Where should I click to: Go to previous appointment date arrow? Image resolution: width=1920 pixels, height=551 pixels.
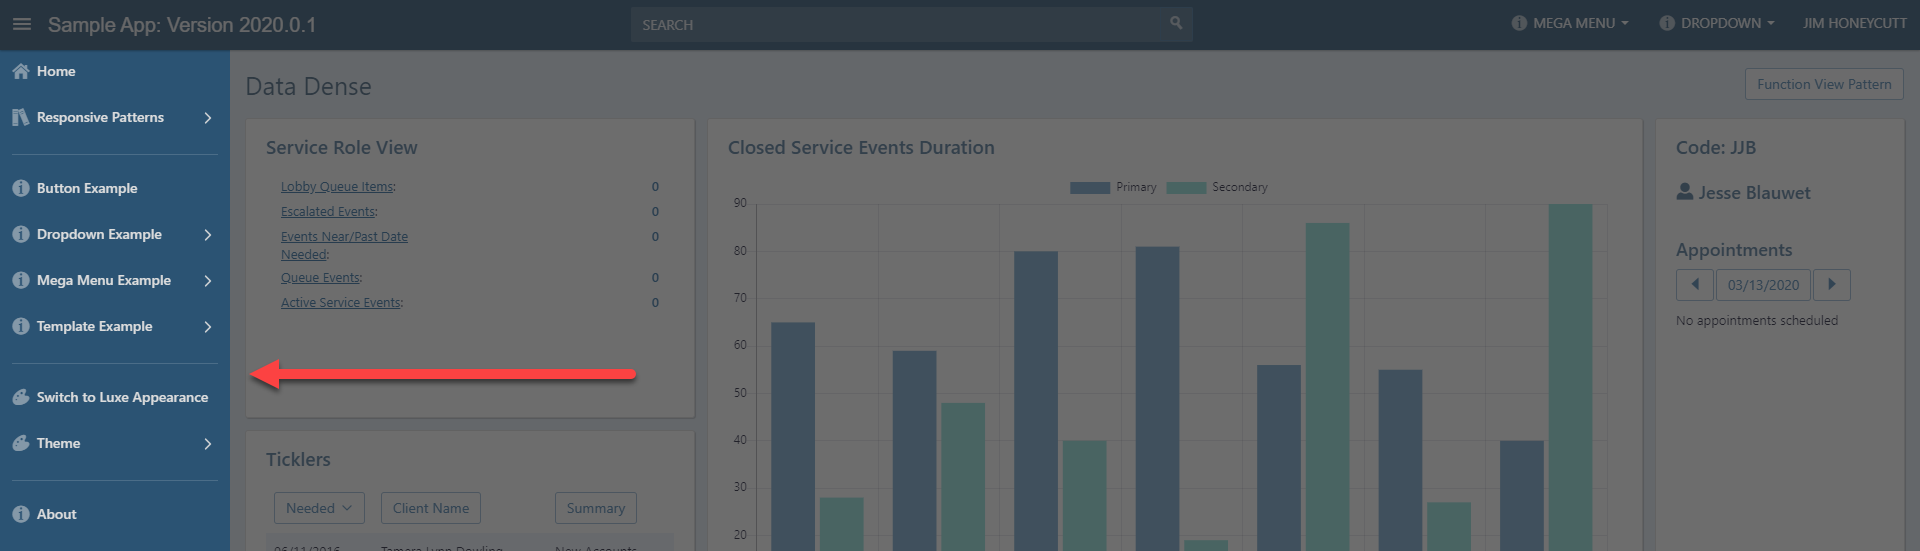click(1694, 285)
